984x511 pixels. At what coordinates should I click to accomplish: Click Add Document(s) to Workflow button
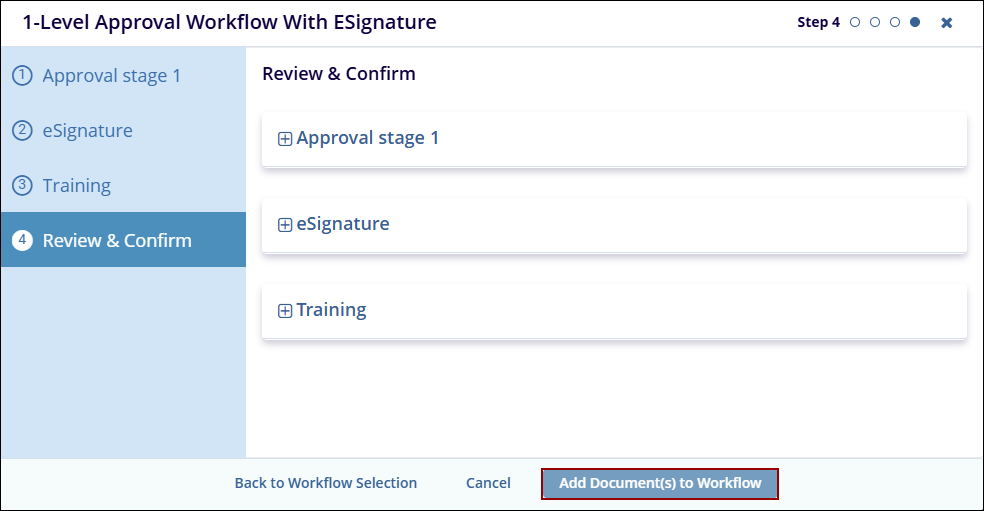point(660,483)
